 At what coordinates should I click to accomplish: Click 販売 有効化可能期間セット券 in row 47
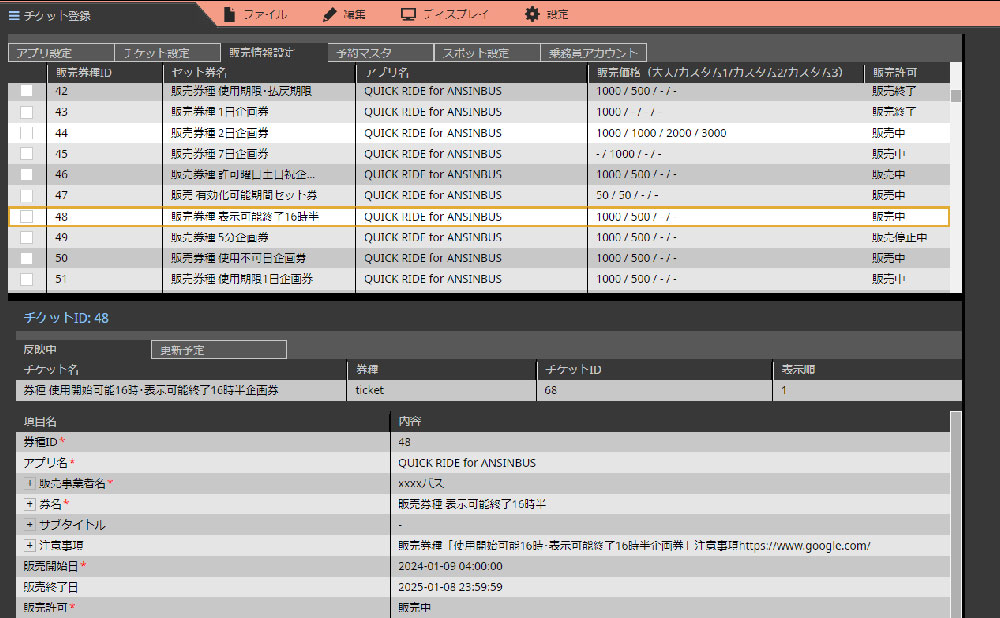244,196
